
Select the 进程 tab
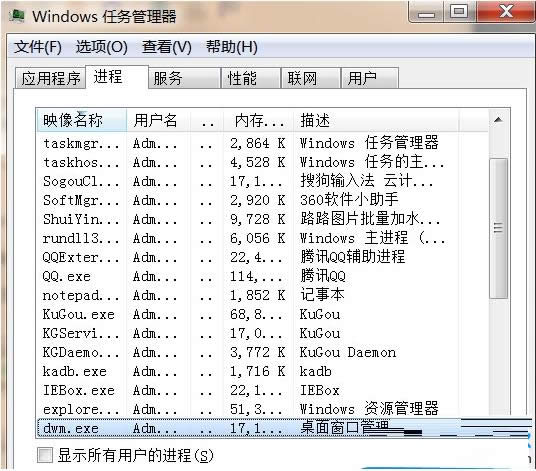point(117,77)
